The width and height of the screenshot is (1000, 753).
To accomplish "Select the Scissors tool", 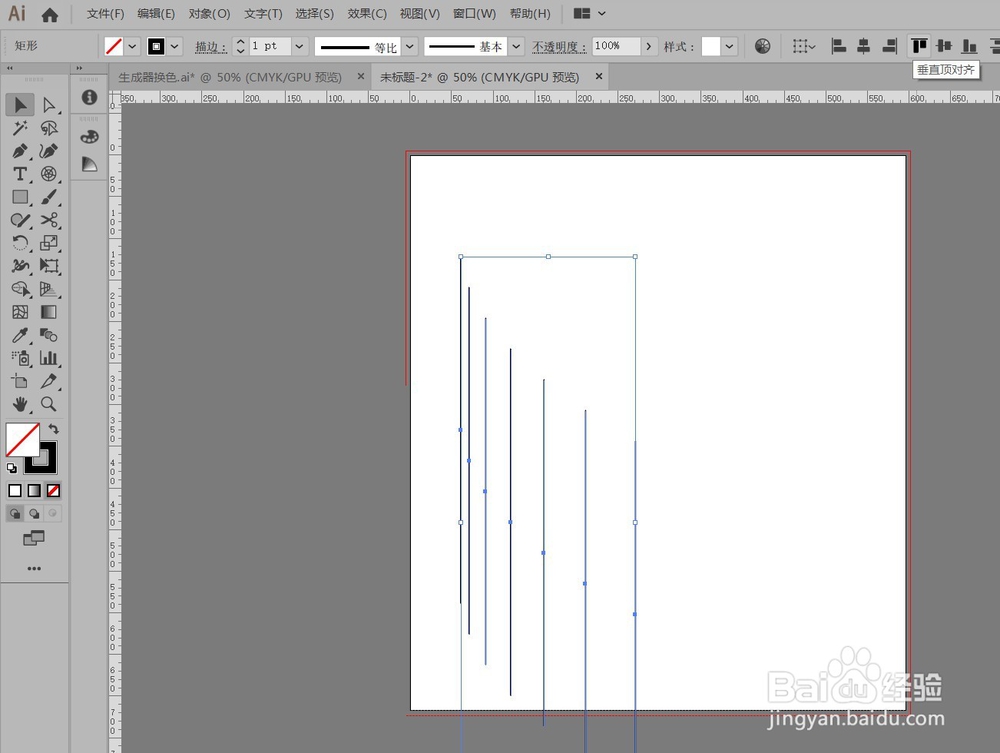I will point(48,220).
